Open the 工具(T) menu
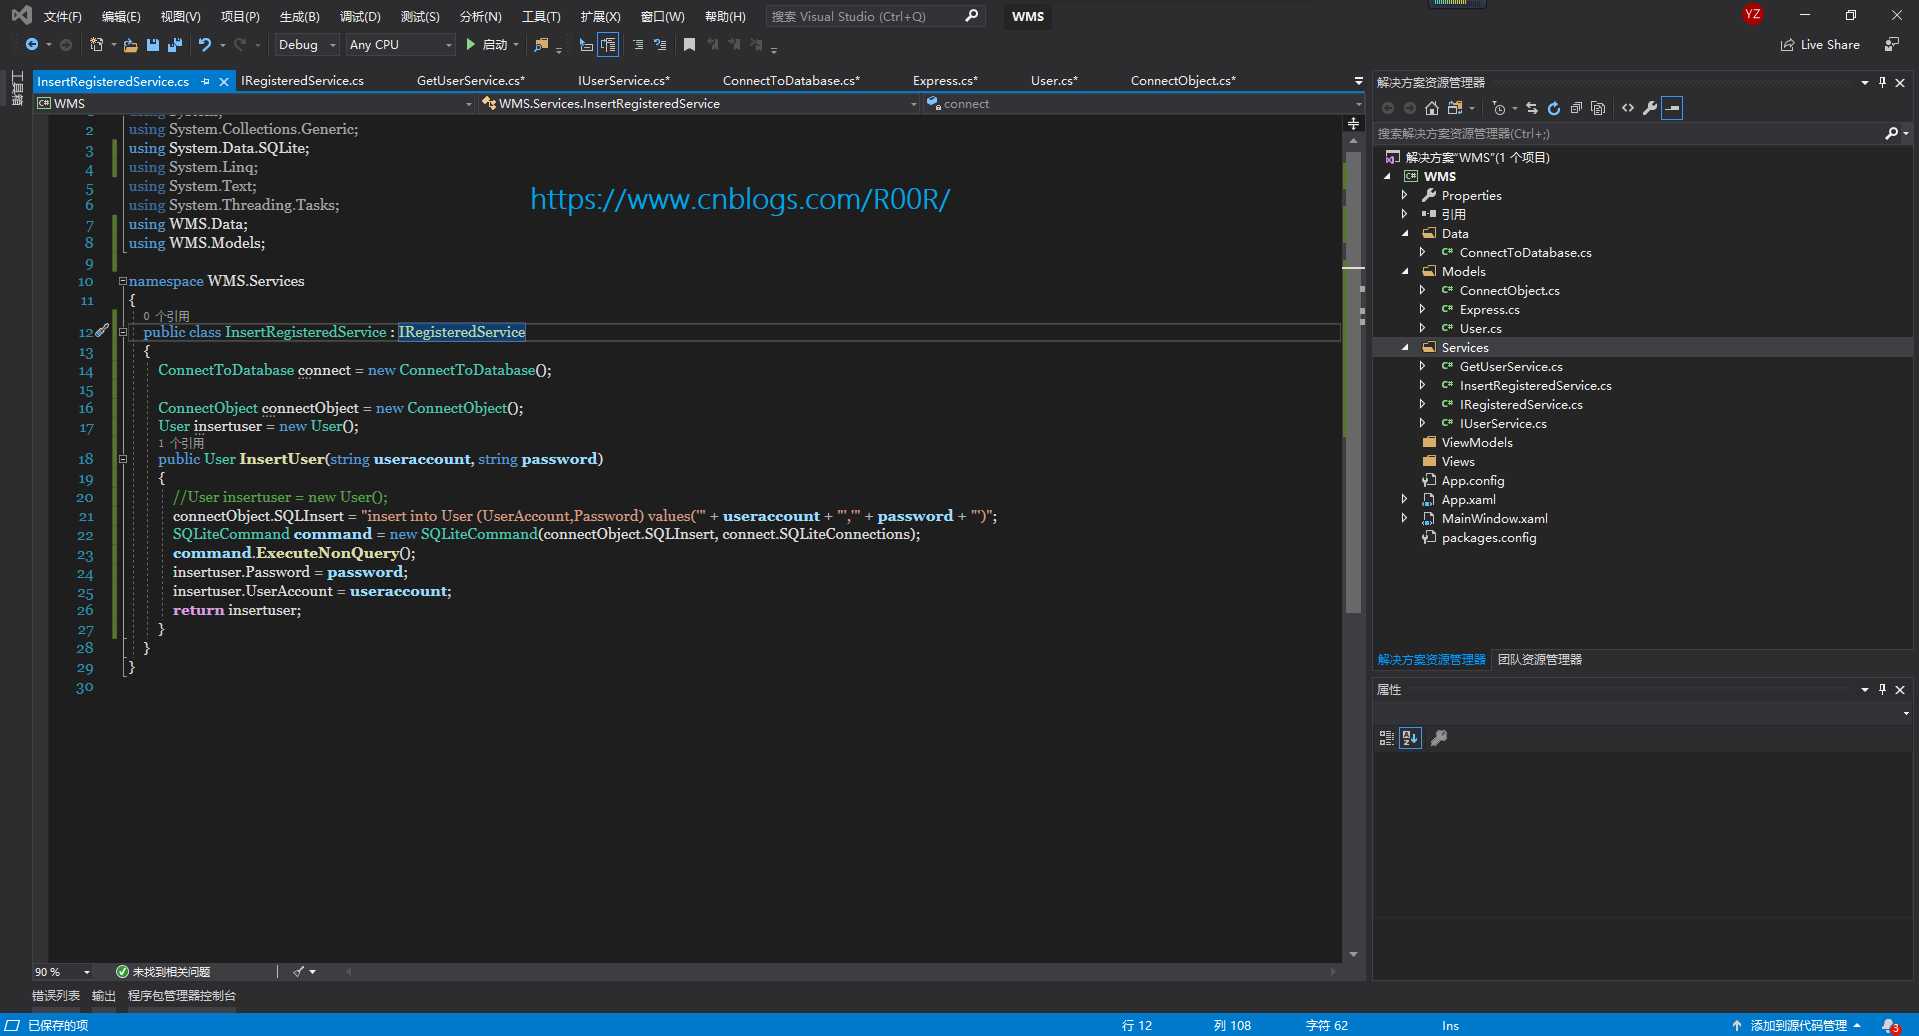 coord(541,17)
